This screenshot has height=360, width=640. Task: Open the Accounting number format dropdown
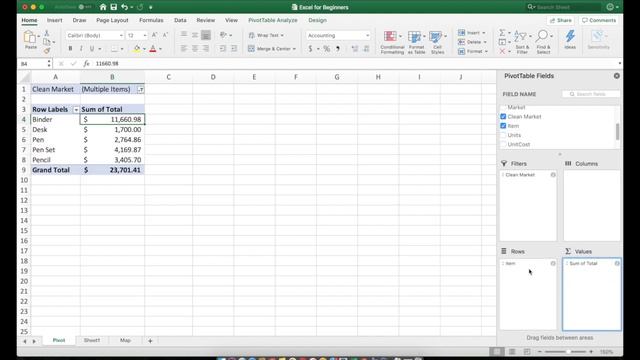[367, 36]
